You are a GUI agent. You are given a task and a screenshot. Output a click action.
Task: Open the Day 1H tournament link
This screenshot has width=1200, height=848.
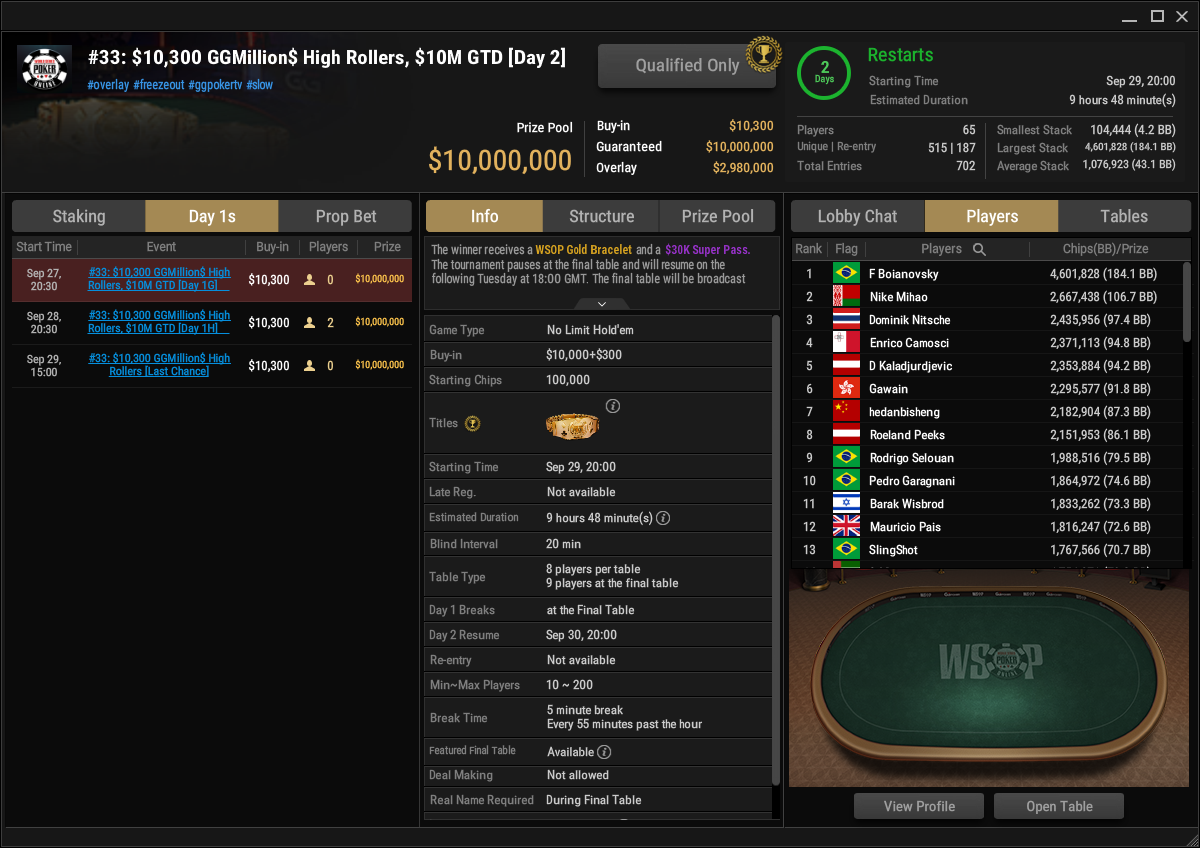tap(159, 322)
